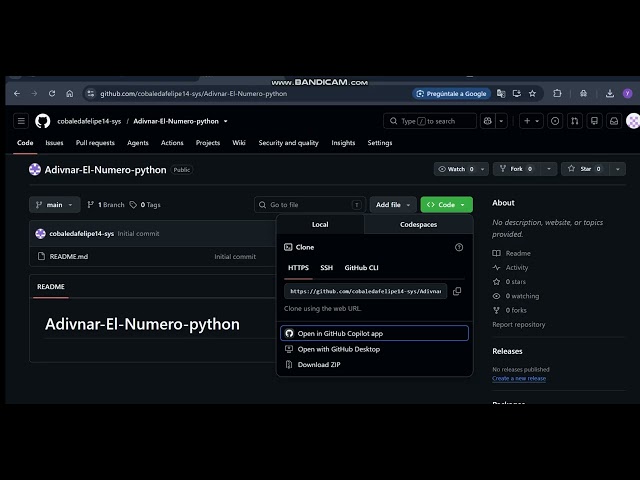Image resolution: width=640 pixels, height=480 pixels.
Task: Open repository Settings tab
Action: [380, 143]
